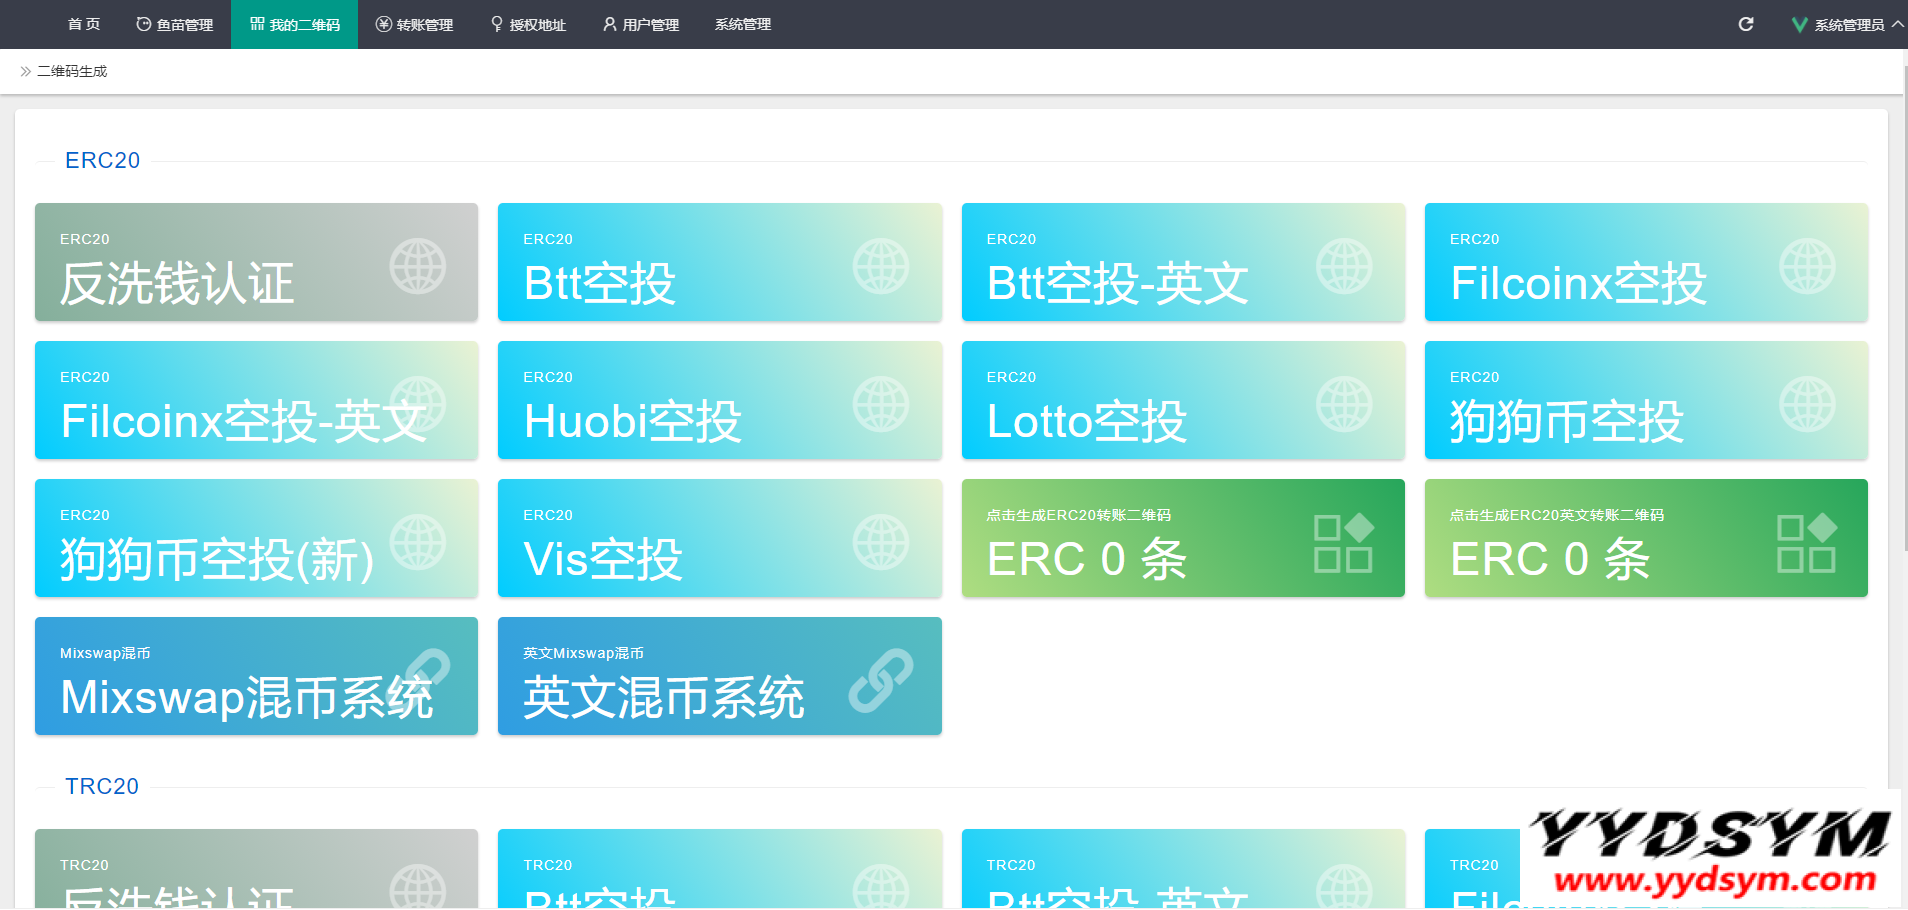Open the 鱼苗管理 menu

(x=175, y=25)
